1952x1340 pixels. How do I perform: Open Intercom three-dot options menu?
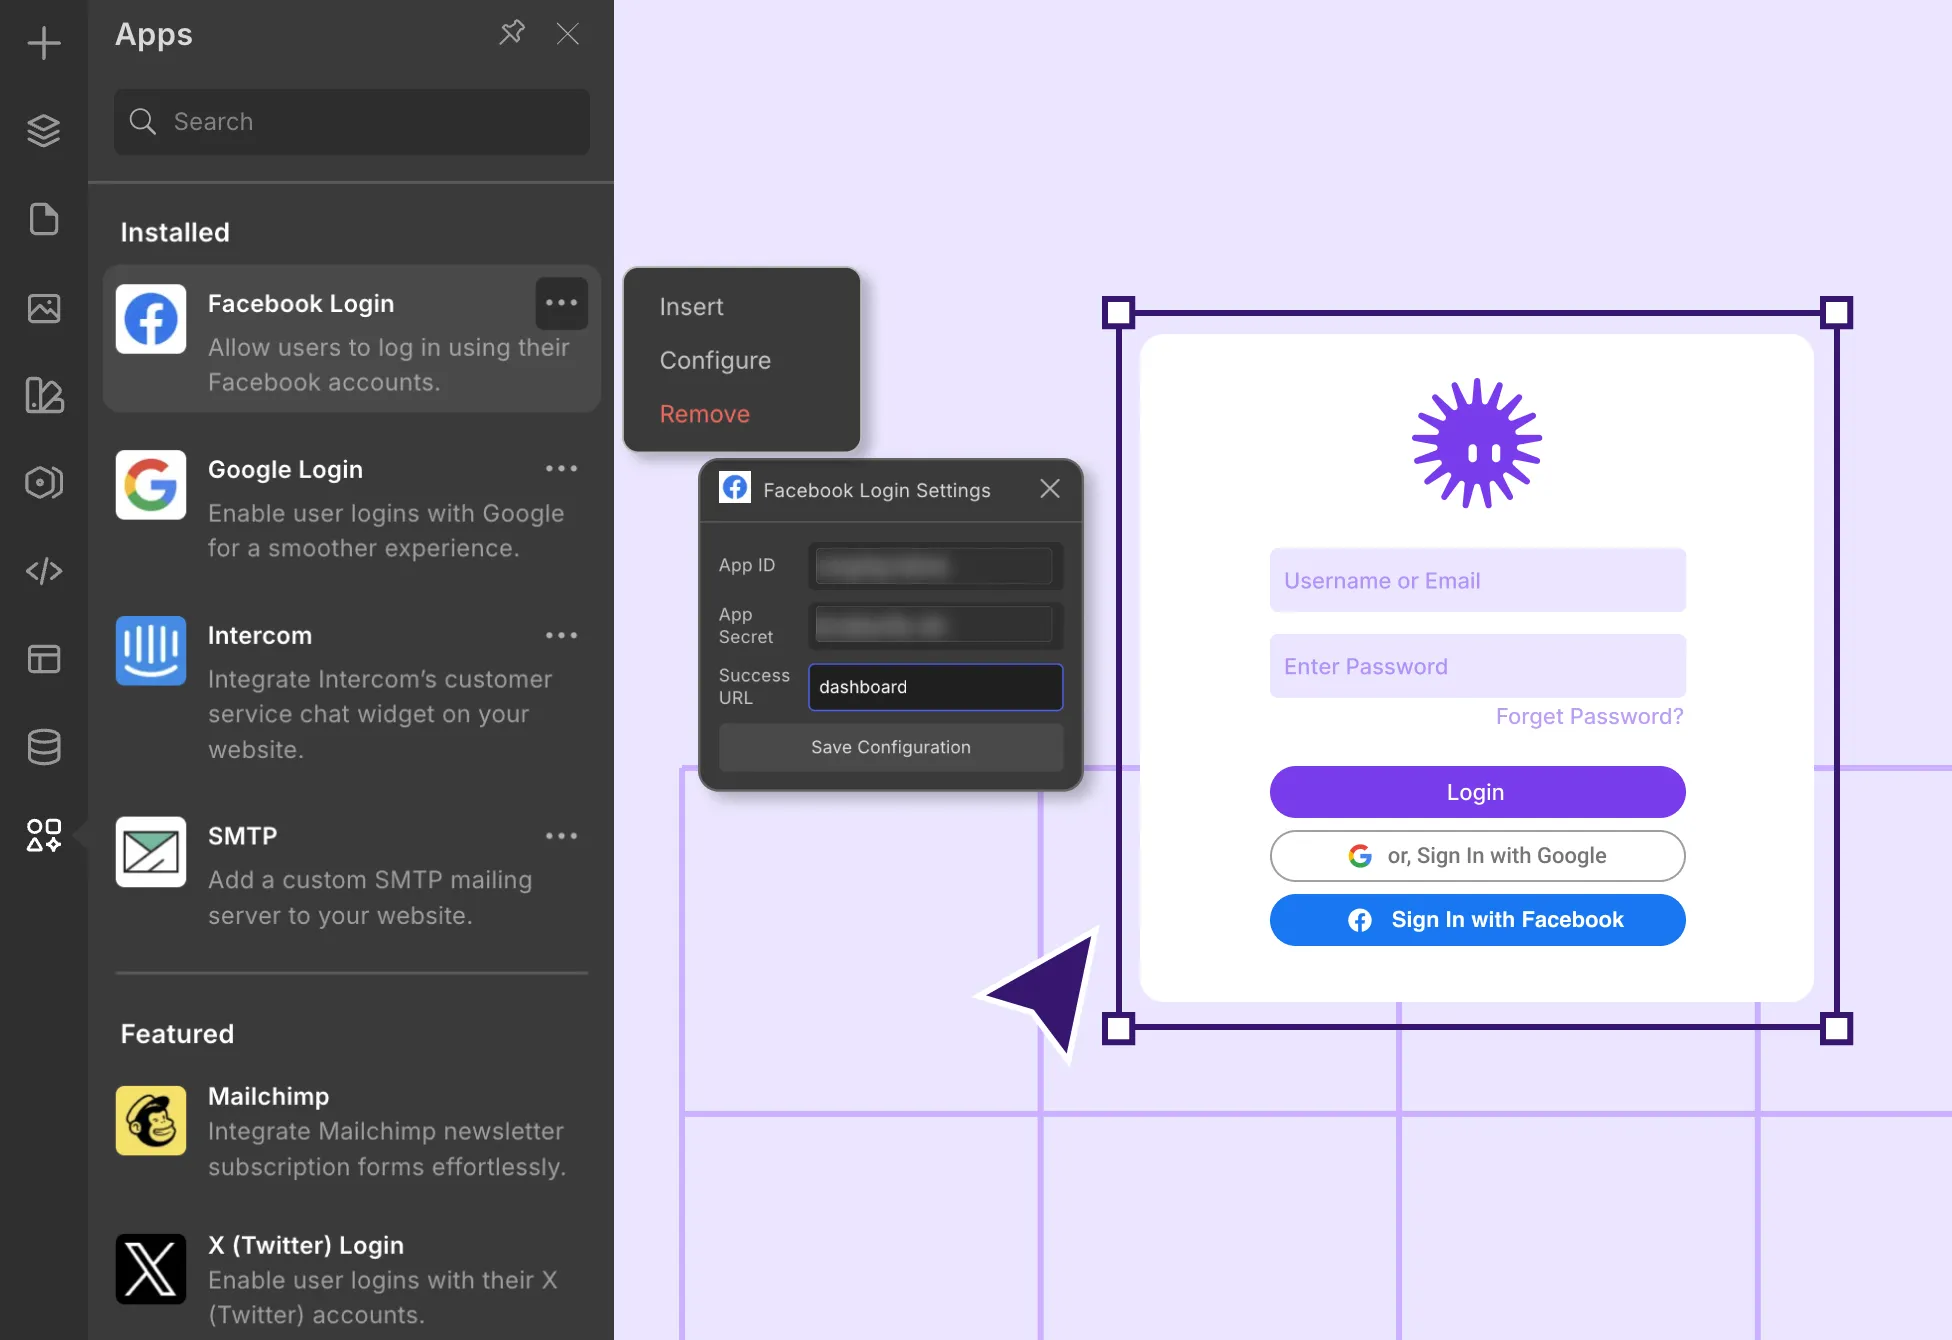(561, 636)
